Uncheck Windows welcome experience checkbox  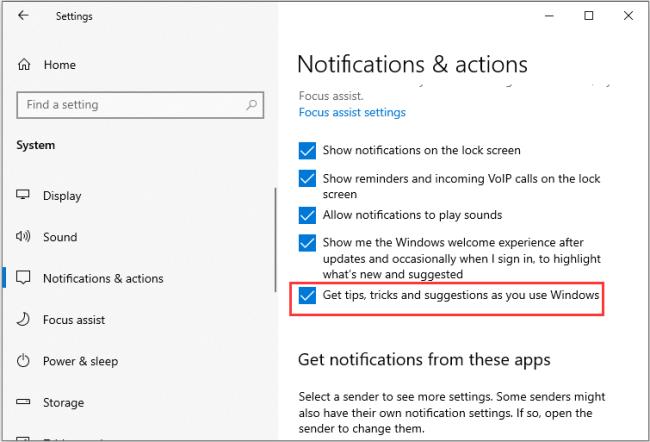(x=308, y=243)
